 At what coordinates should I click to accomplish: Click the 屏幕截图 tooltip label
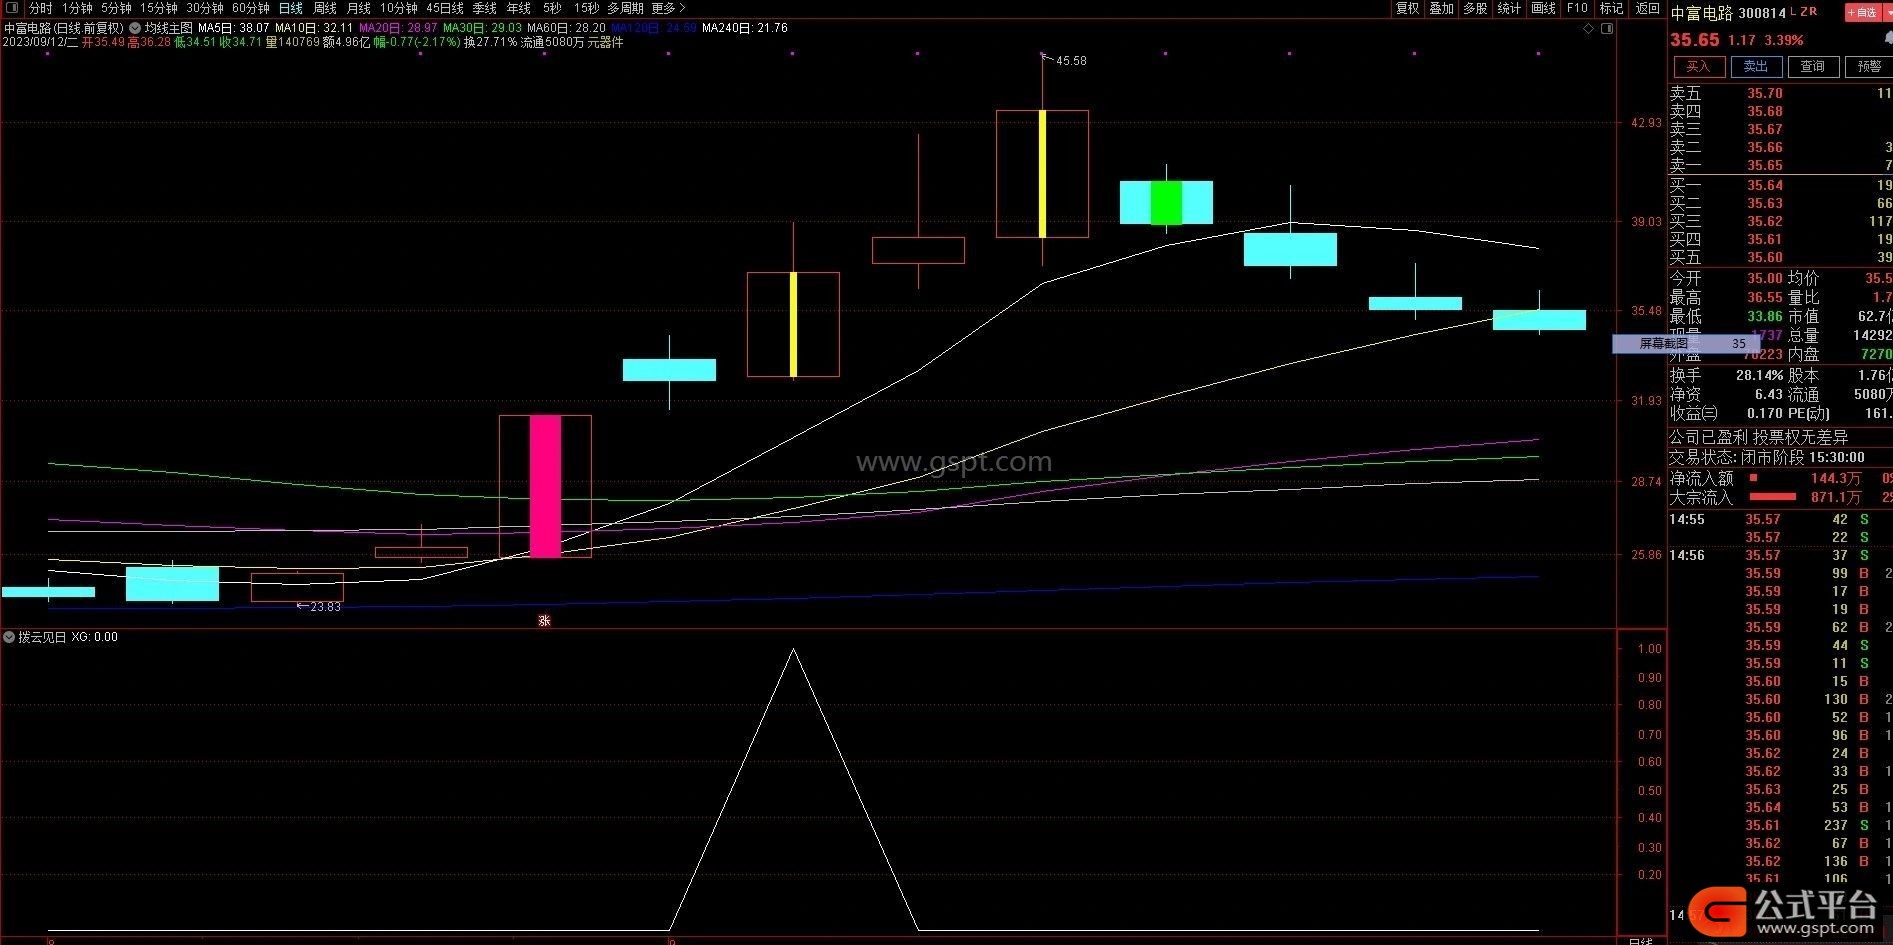1663,343
